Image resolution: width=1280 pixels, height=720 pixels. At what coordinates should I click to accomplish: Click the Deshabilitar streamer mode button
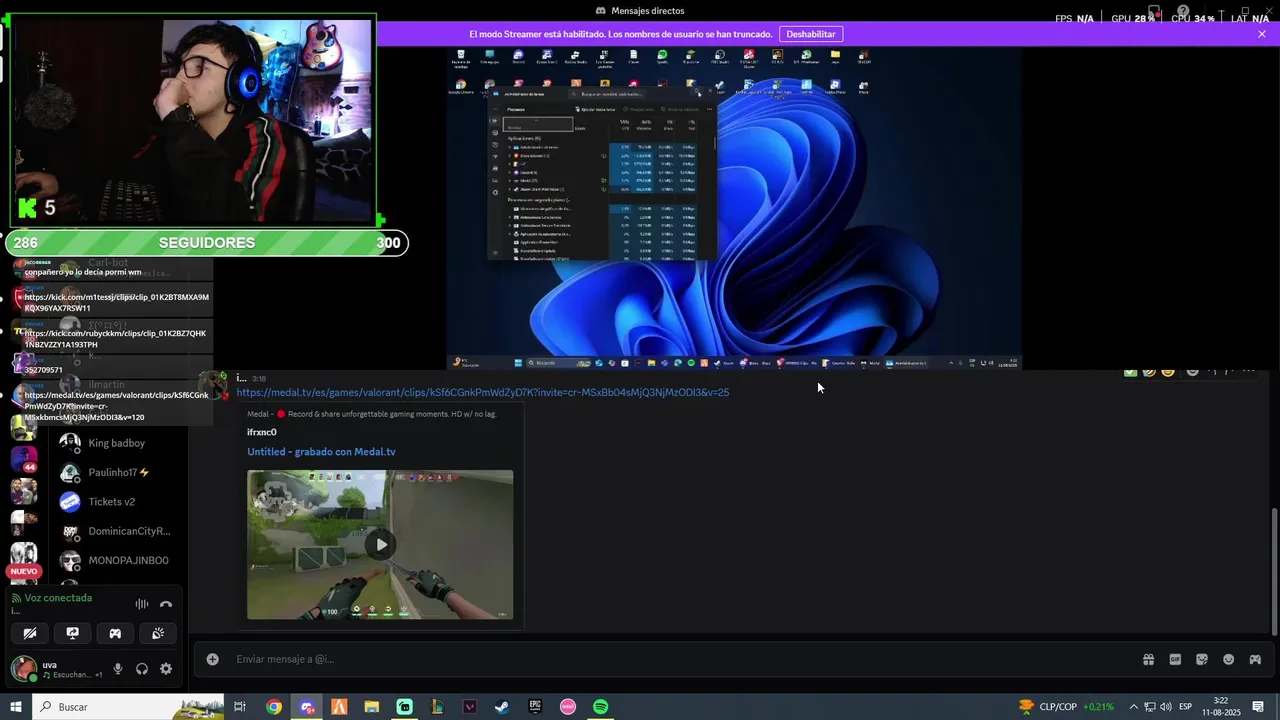click(810, 34)
